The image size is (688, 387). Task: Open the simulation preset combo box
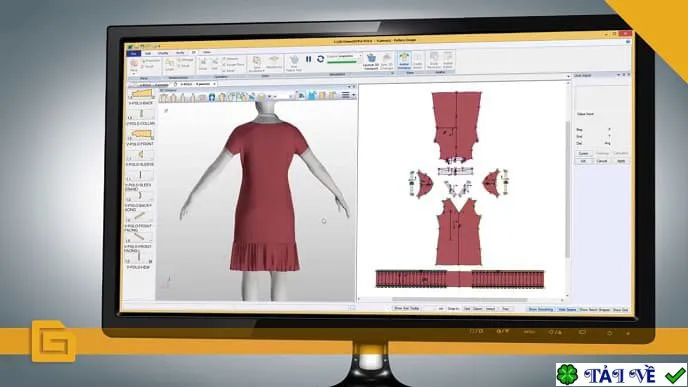pos(344,56)
